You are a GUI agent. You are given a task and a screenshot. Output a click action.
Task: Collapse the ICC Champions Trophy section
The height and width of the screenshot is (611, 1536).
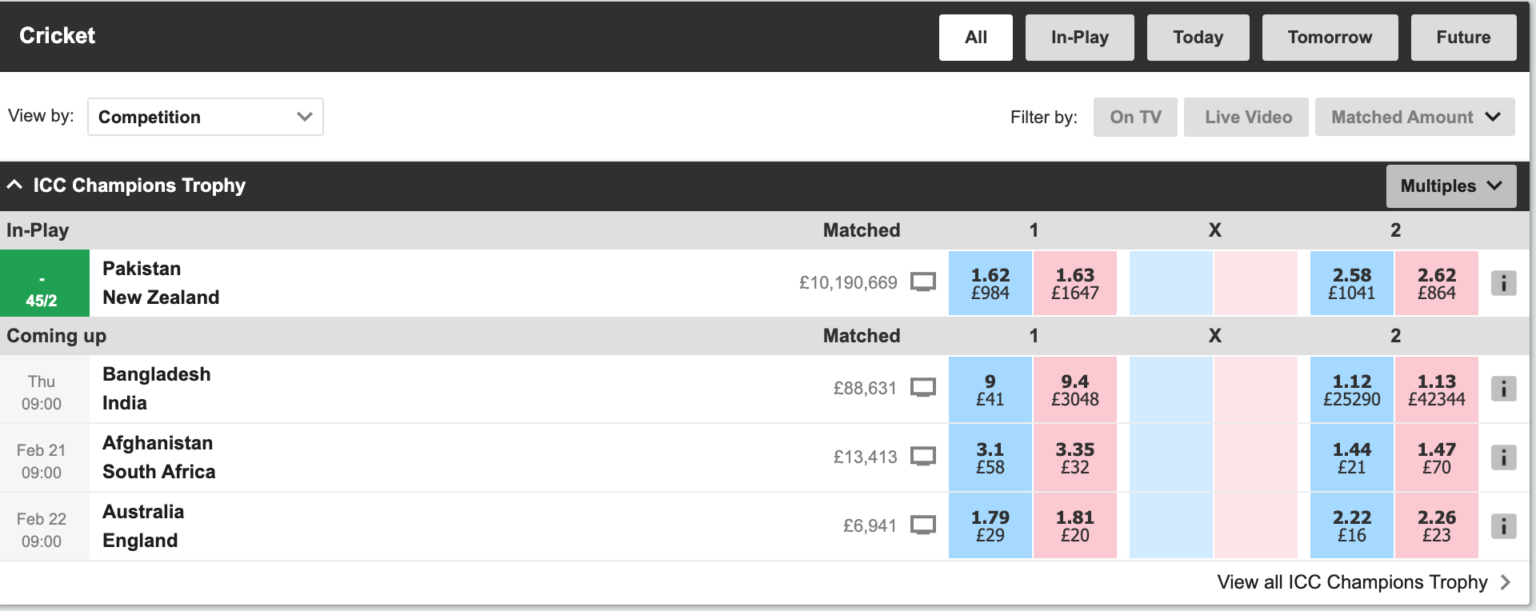coord(15,185)
